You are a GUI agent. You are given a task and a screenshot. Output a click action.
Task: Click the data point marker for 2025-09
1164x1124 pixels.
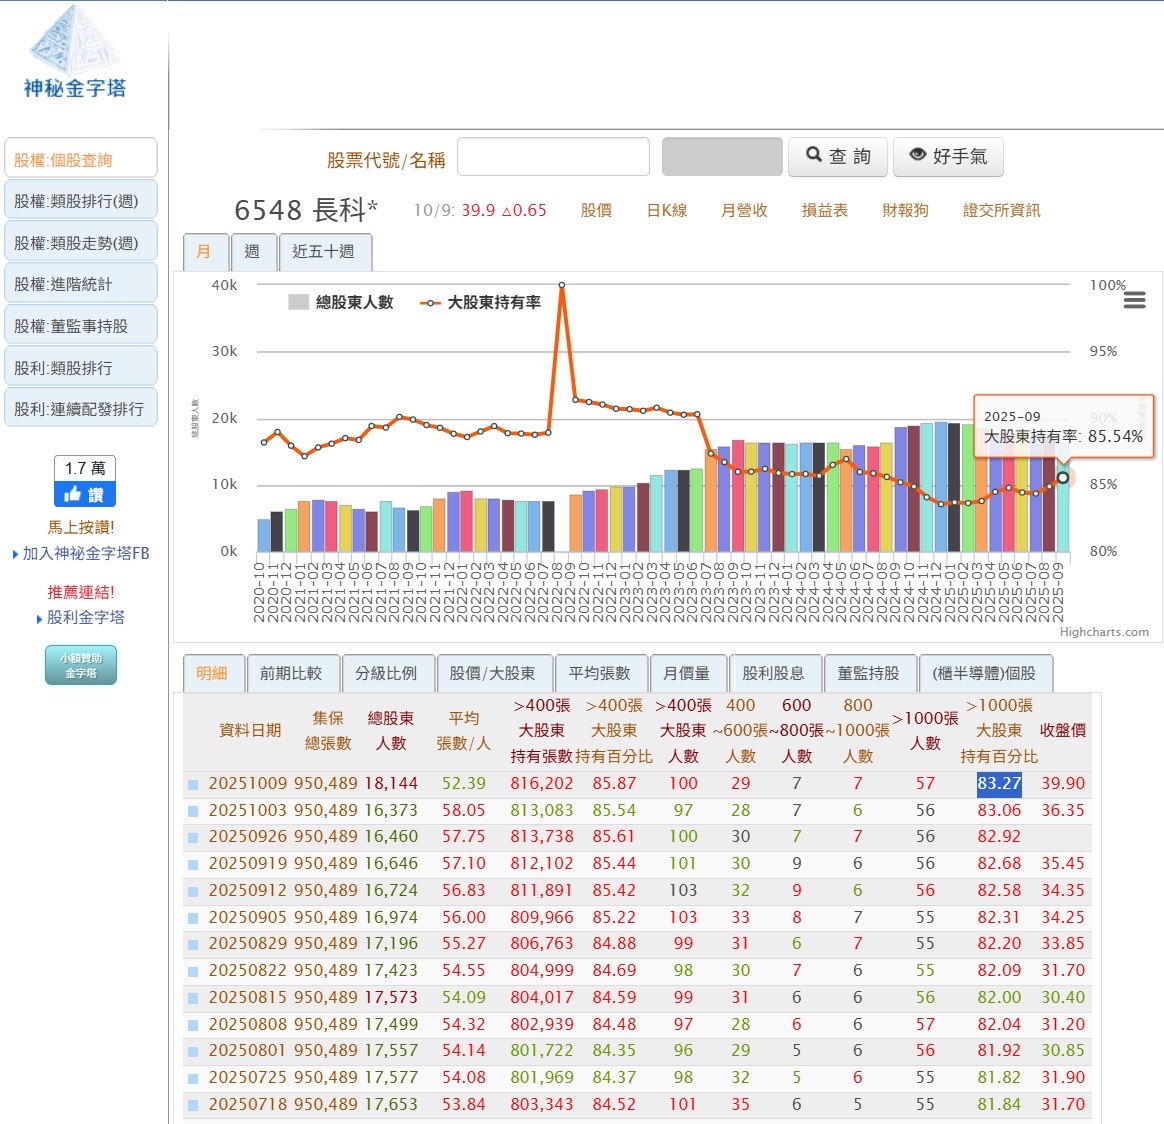[1062, 478]
